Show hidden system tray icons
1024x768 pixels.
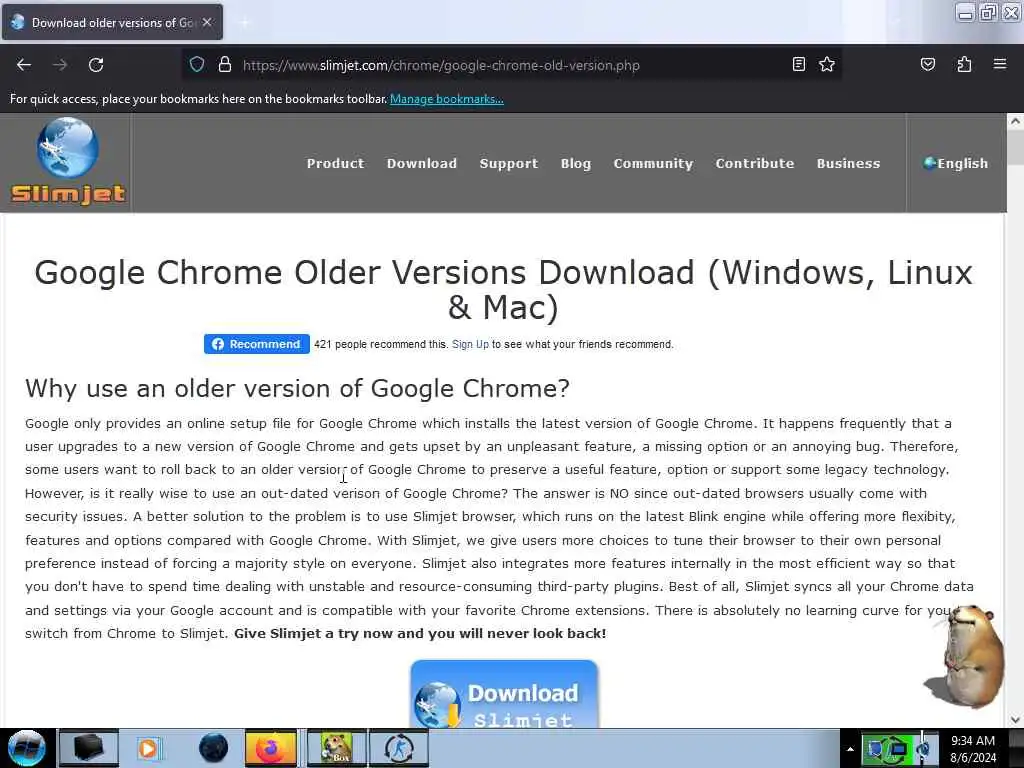(x=850, y=749)
